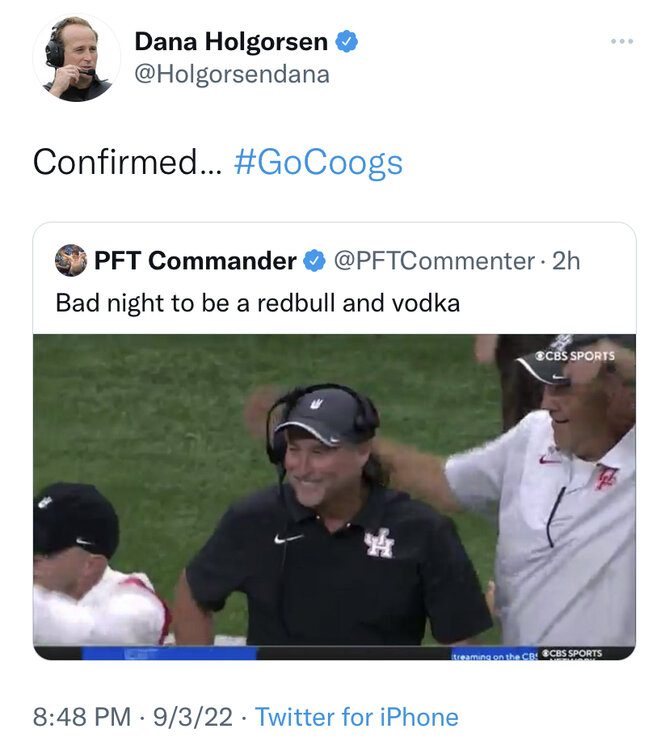
Task: Click the PFT Commander display name
Action: 195,261
